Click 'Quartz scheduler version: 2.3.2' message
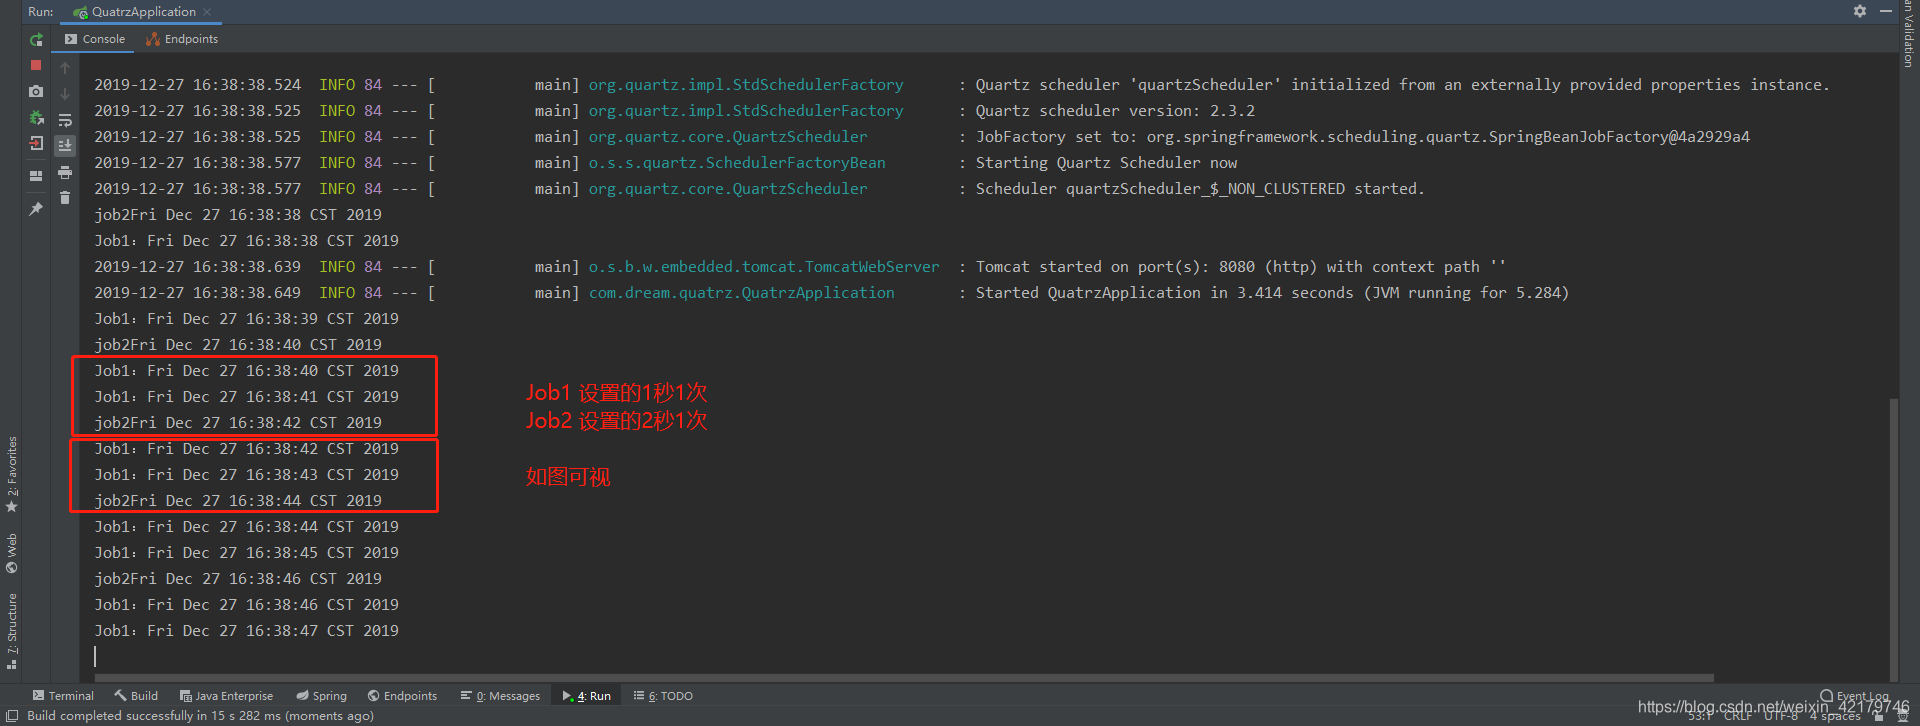Screen dimensions: 1920x726 (1115, 111)
